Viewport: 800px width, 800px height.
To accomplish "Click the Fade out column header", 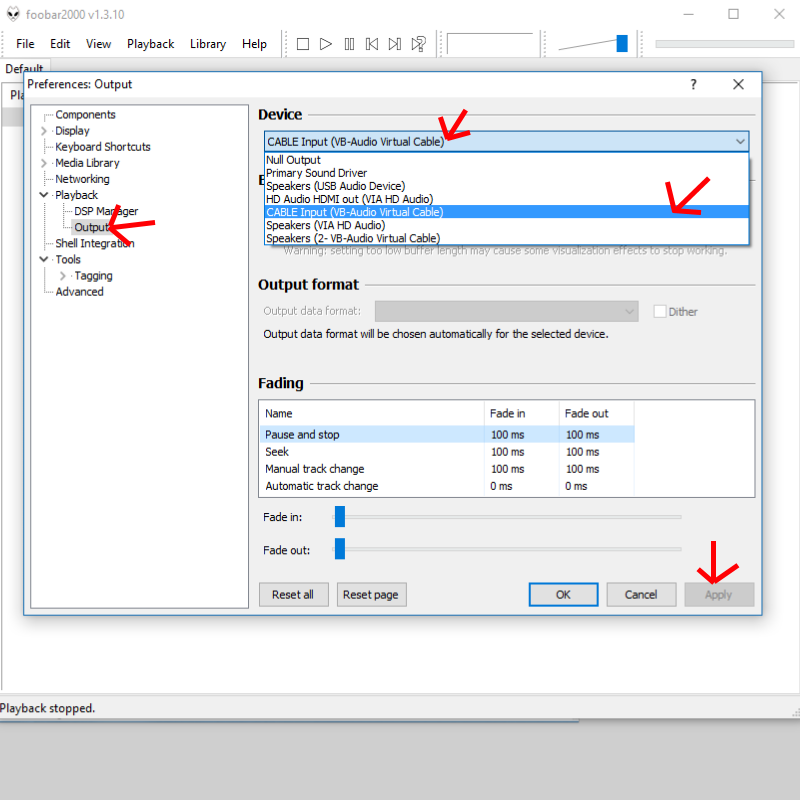I will coord(596,413).
